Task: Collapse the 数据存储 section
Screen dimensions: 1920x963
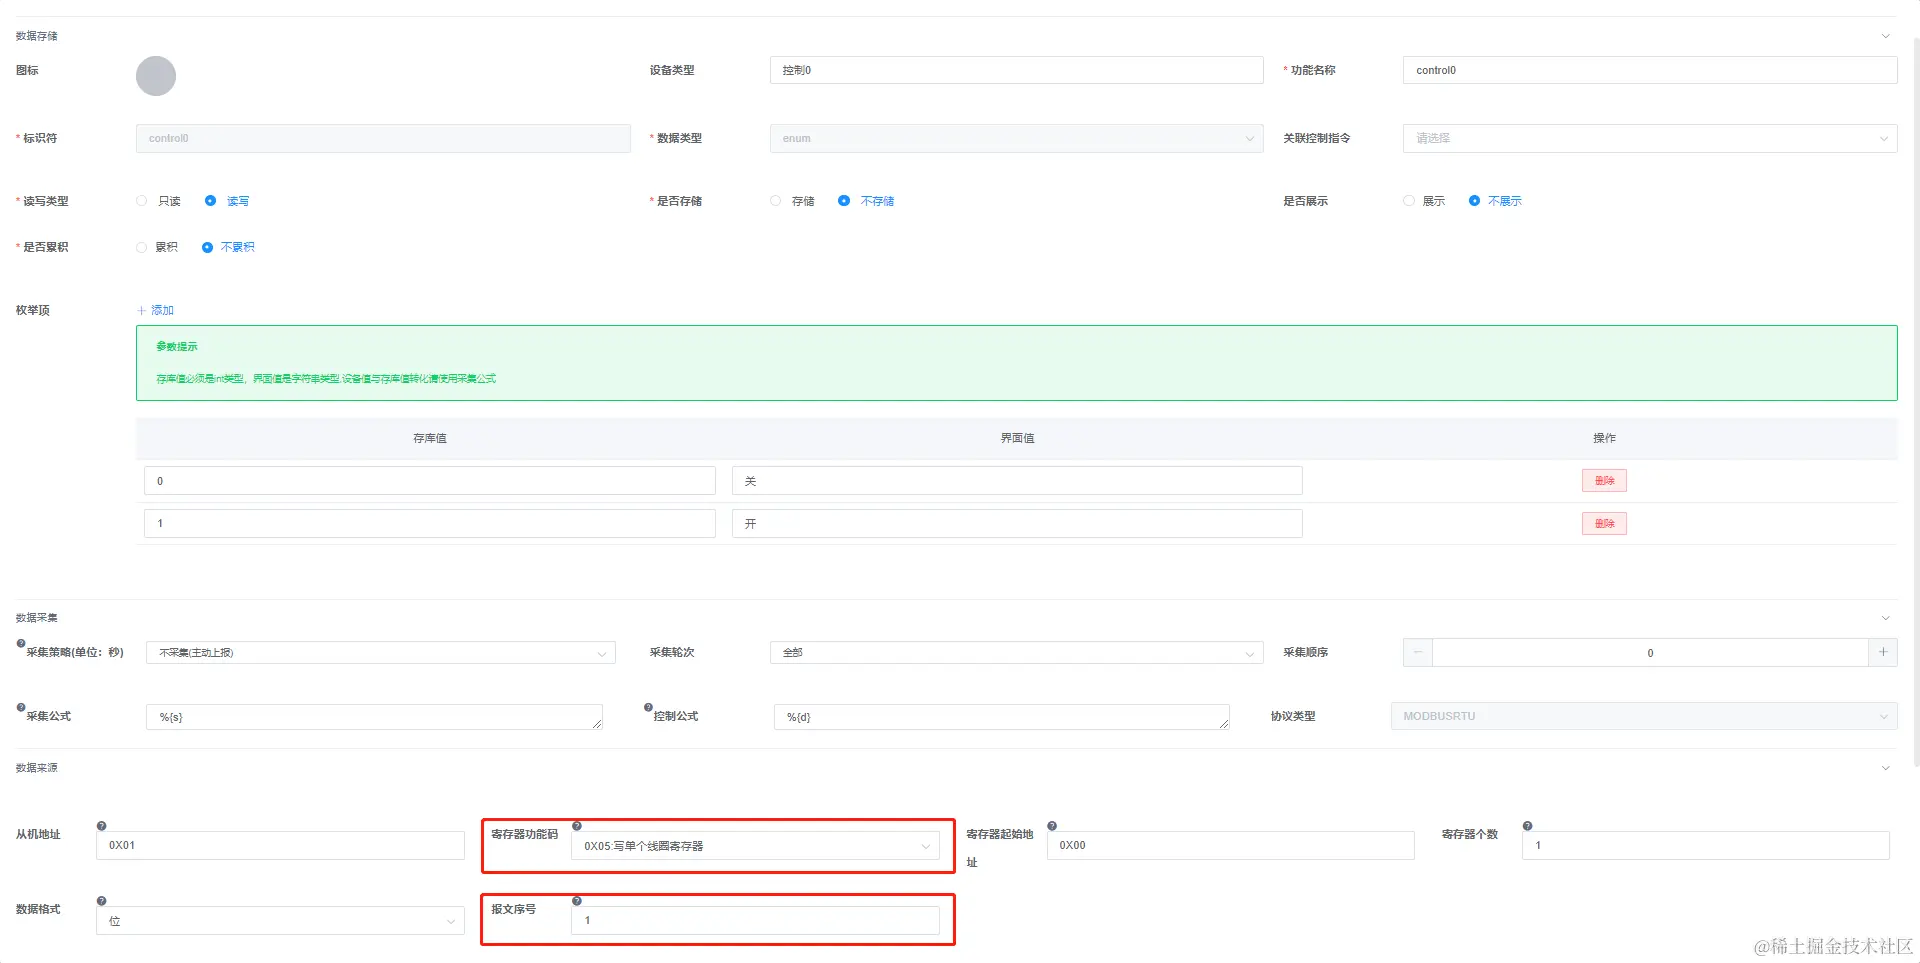Action: (1886, 36)
